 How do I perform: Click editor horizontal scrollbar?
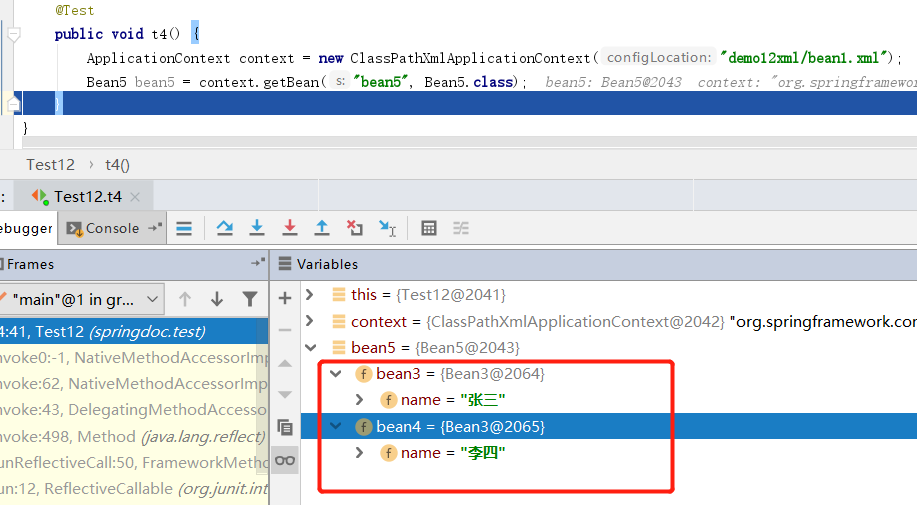coord(468,143)
